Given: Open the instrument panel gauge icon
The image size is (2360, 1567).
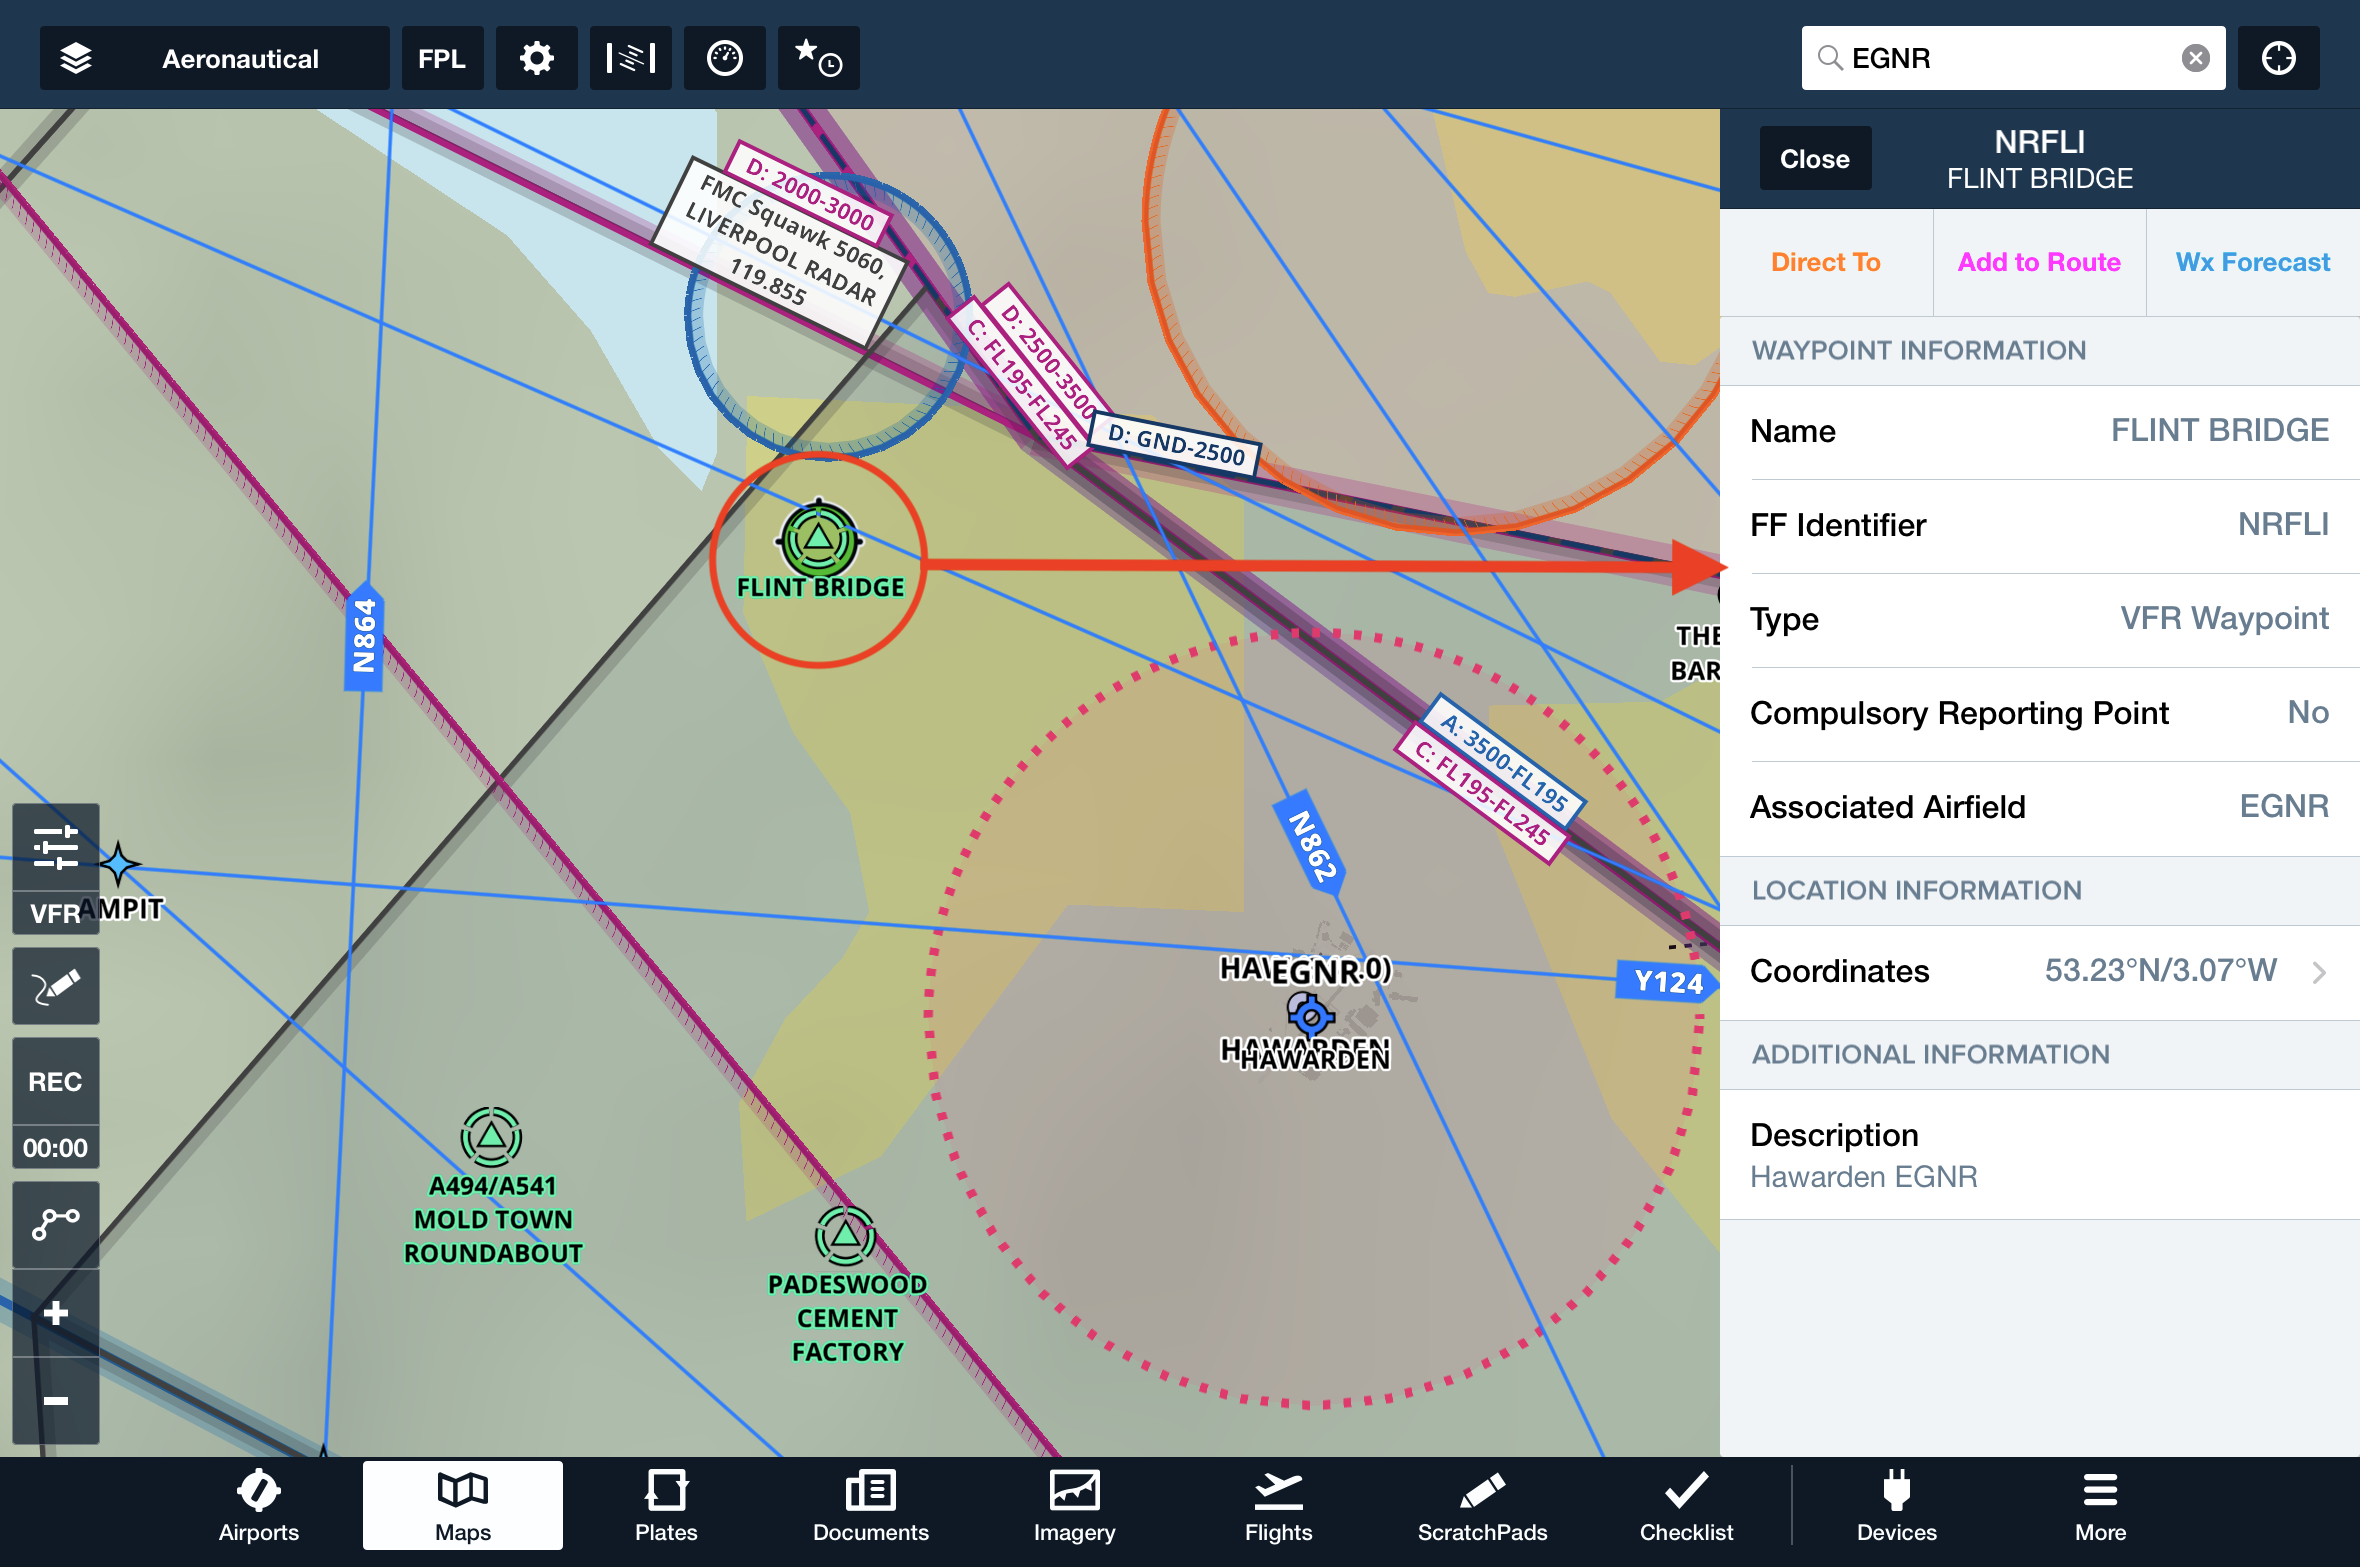Looking at the screenshot, I should click(724, 58).
